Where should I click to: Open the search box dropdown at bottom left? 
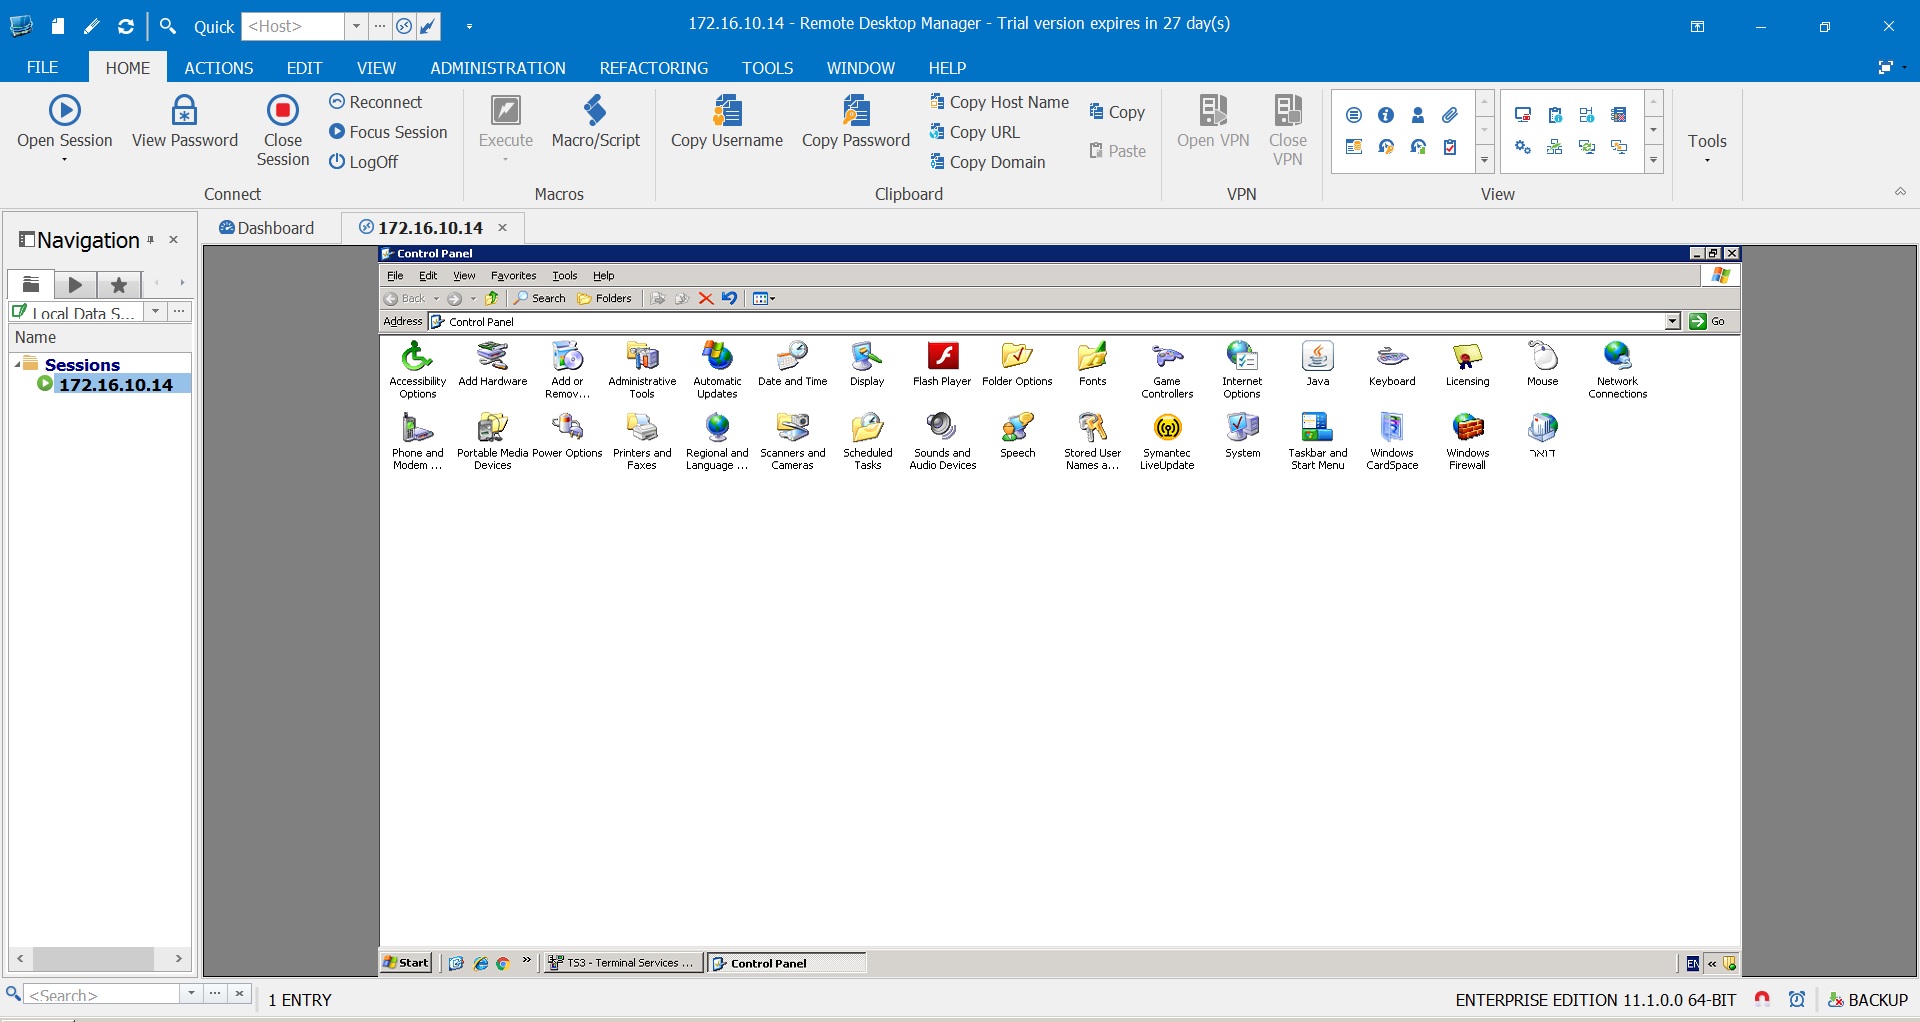190,994
